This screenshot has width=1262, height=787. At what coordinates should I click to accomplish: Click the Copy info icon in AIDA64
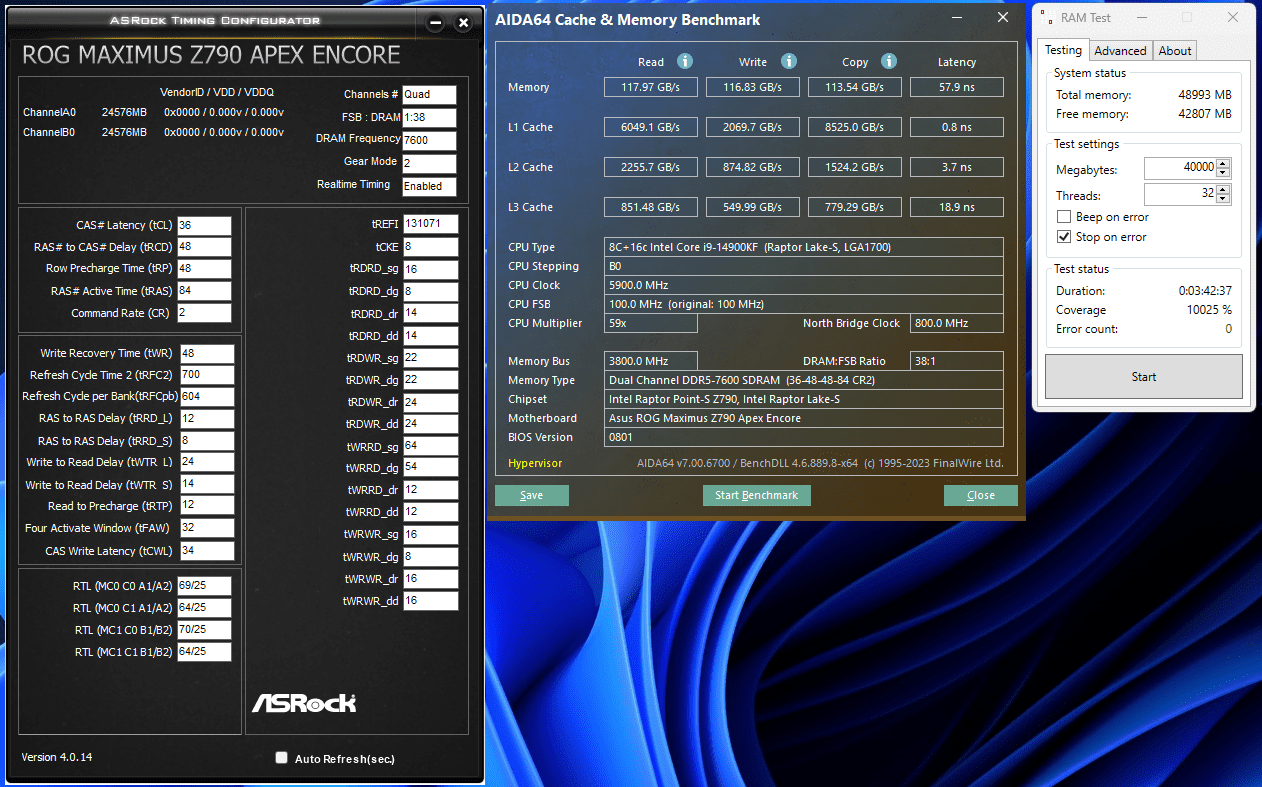(x=889, y=61)
